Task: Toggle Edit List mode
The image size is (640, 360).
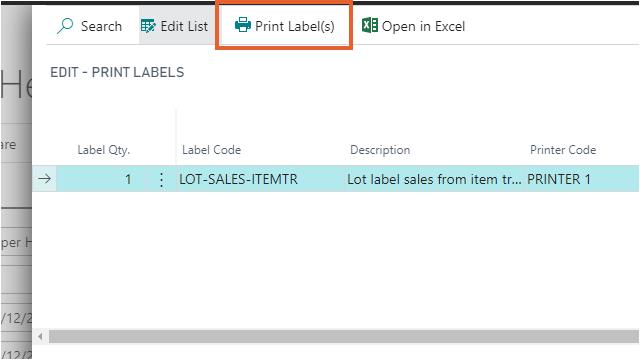Action: point(175,26)
